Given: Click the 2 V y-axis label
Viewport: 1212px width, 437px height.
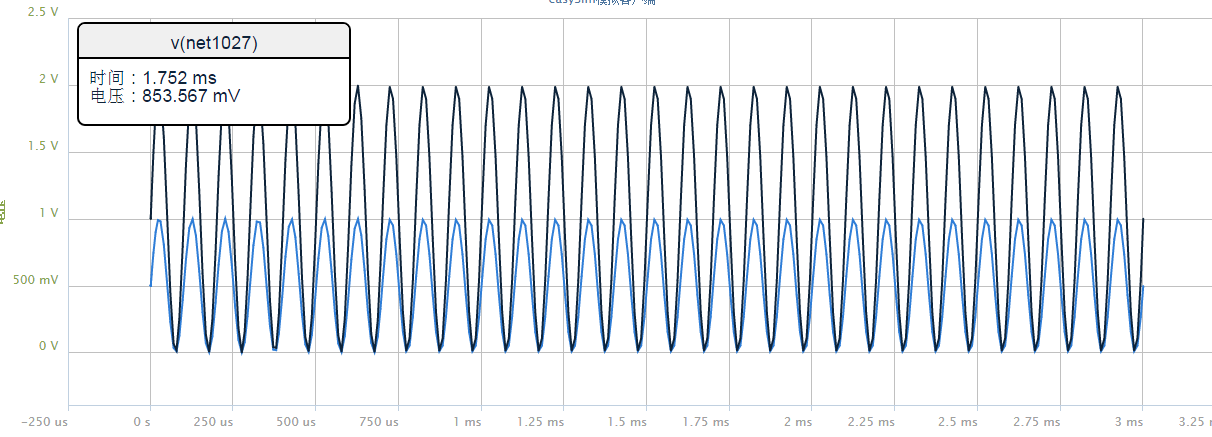Looking at the screenshot, I should coord(48,79).
